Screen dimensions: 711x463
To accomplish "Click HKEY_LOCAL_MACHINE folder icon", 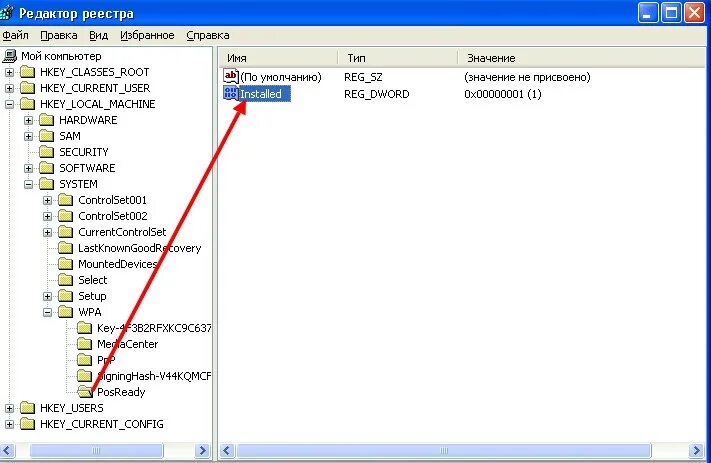I will point(28,104).
